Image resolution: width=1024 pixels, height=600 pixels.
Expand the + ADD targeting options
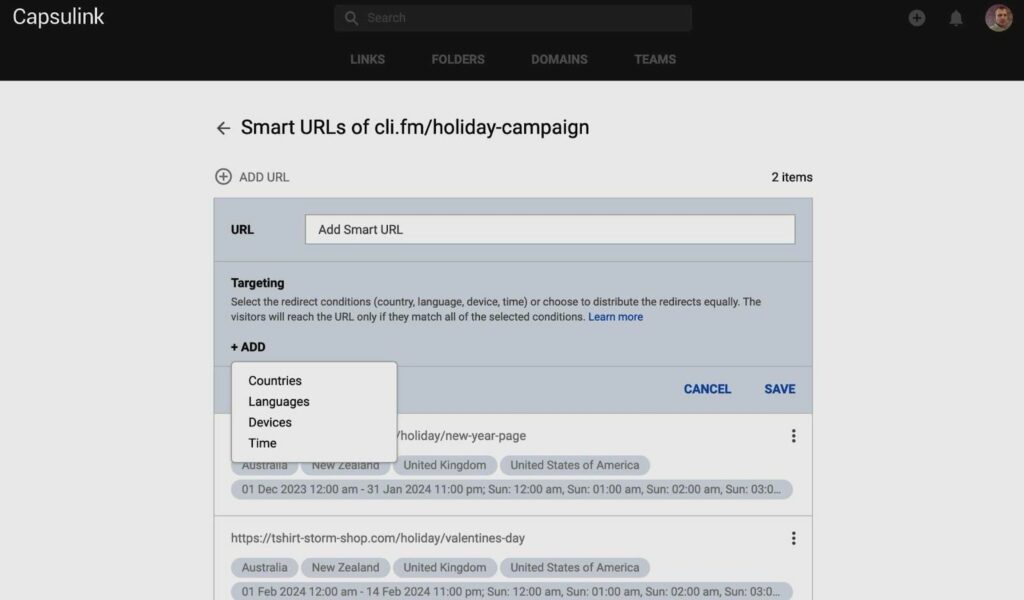pyautogui.click(x=249, y=347)
